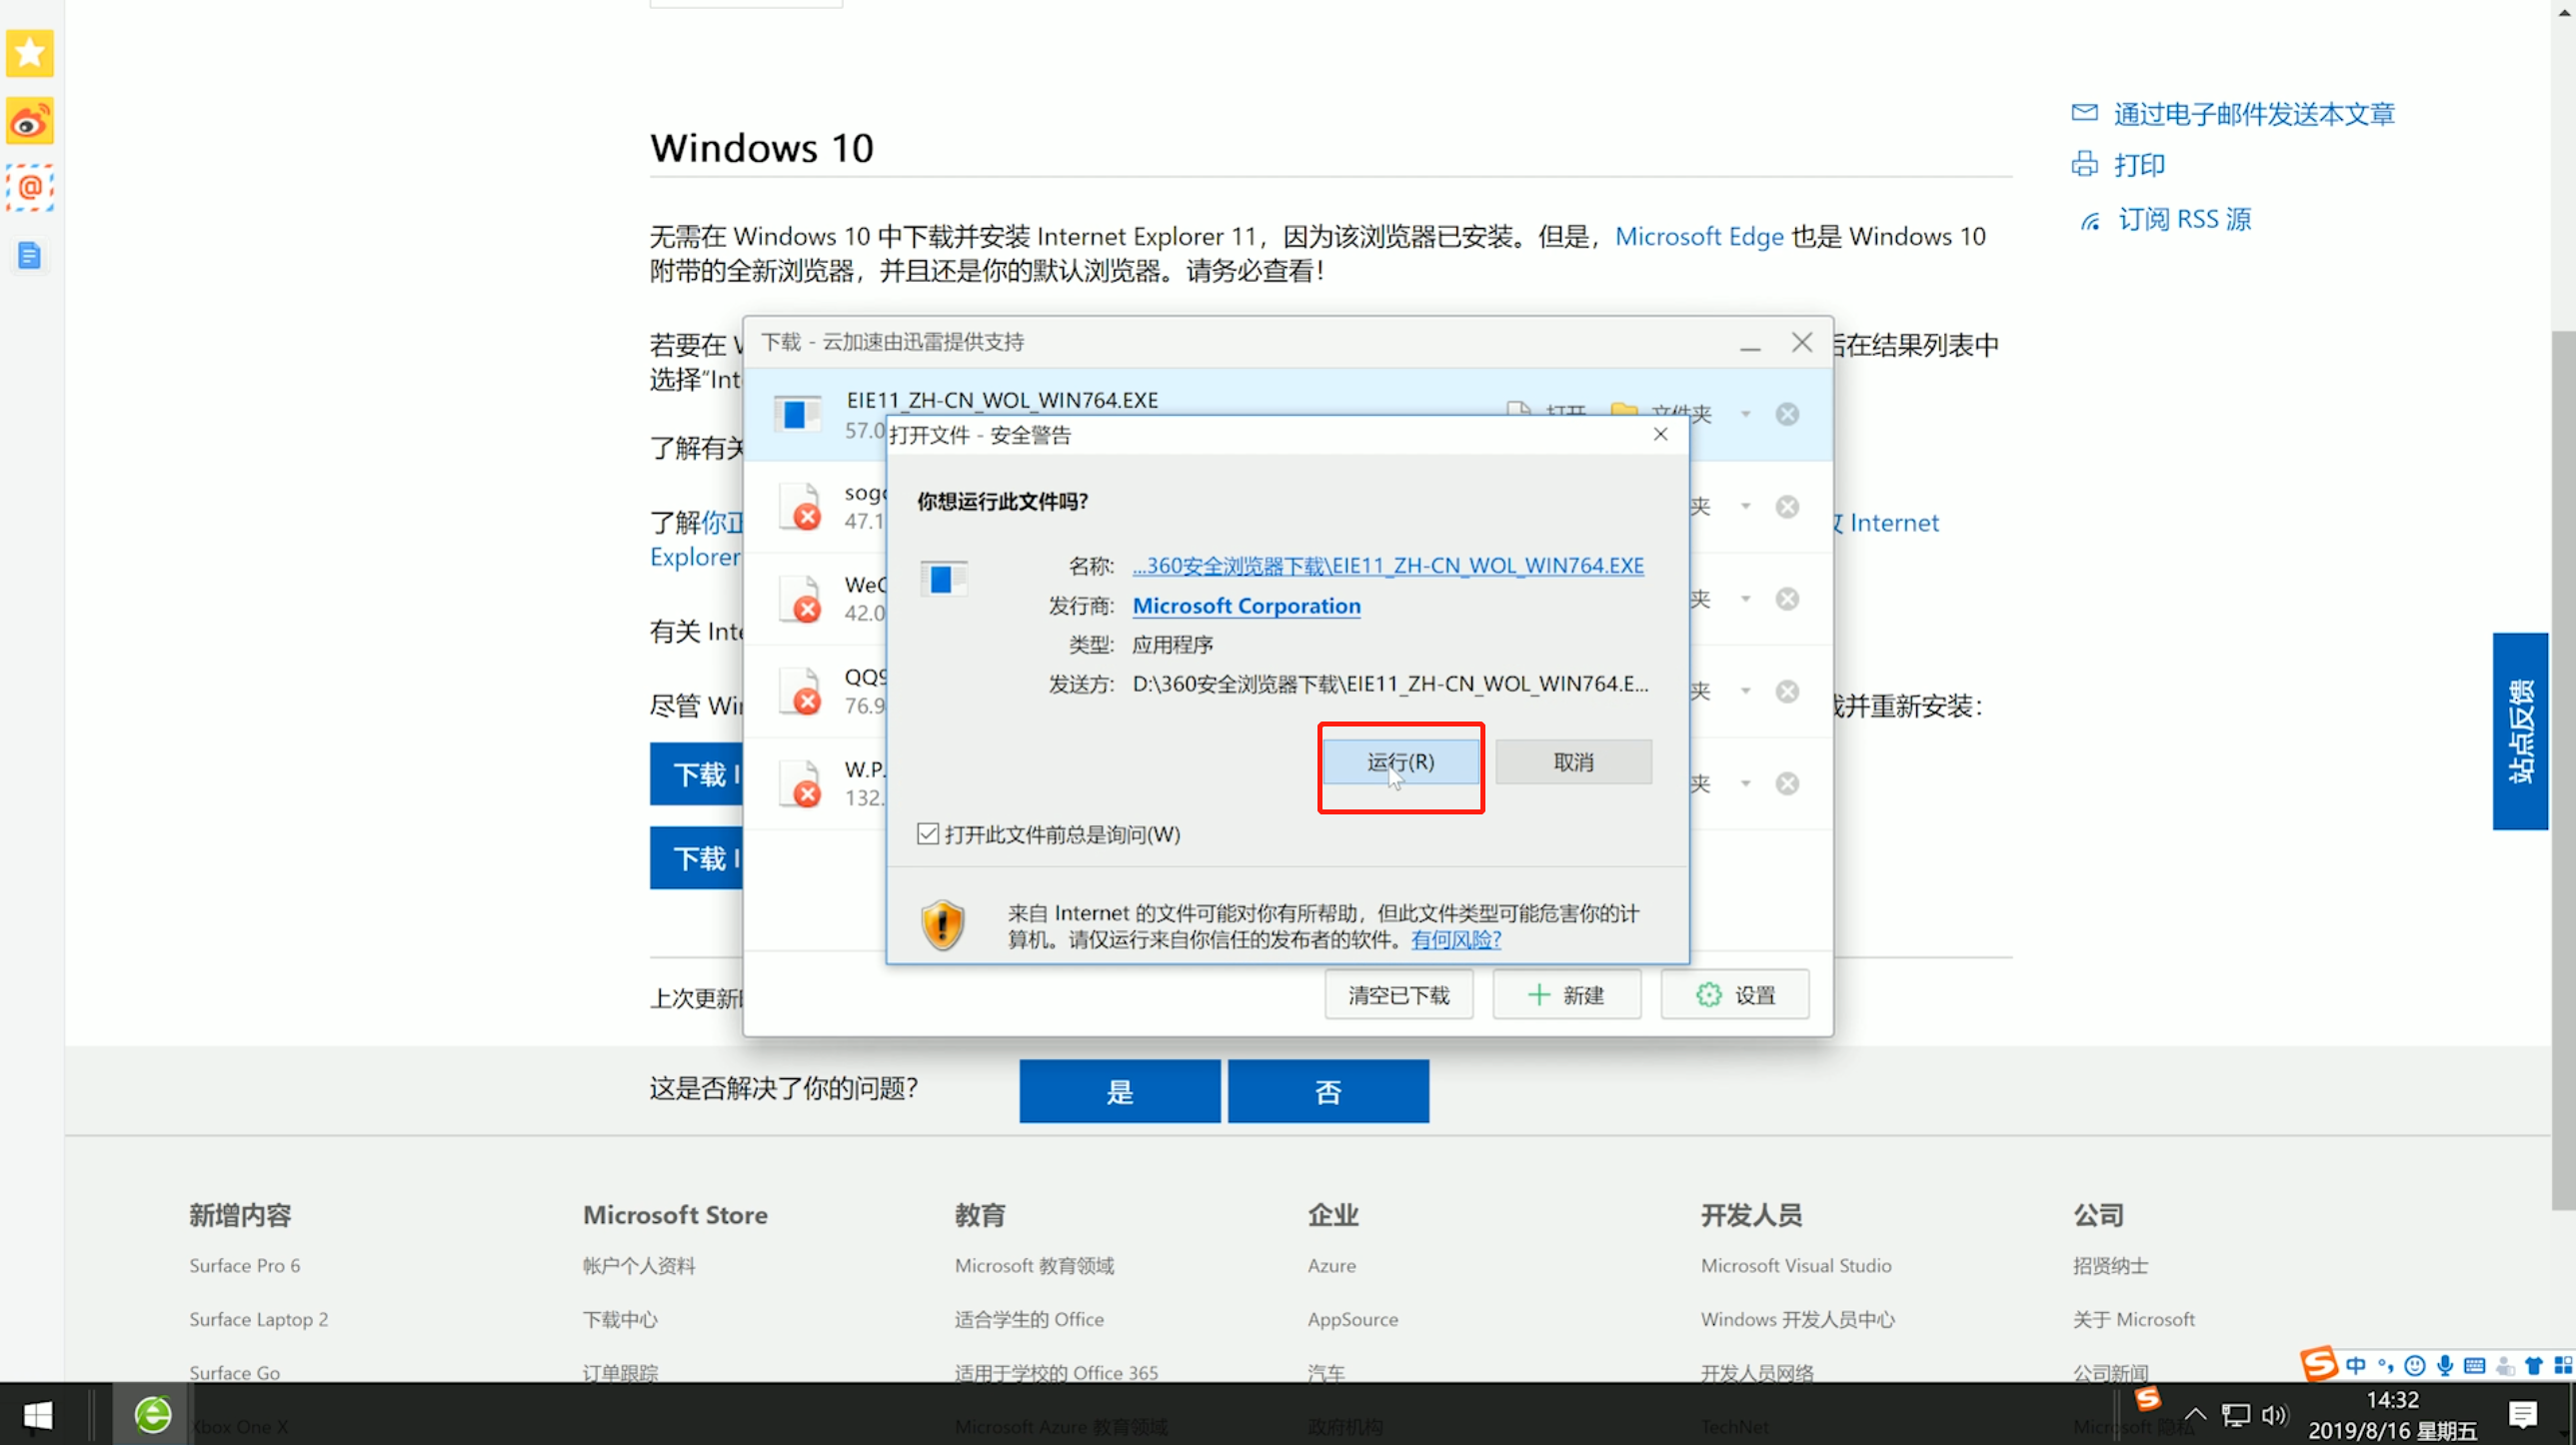The image size is (2576, 1445).
Task: Remove the sogou download entry
Action: 1787,507
